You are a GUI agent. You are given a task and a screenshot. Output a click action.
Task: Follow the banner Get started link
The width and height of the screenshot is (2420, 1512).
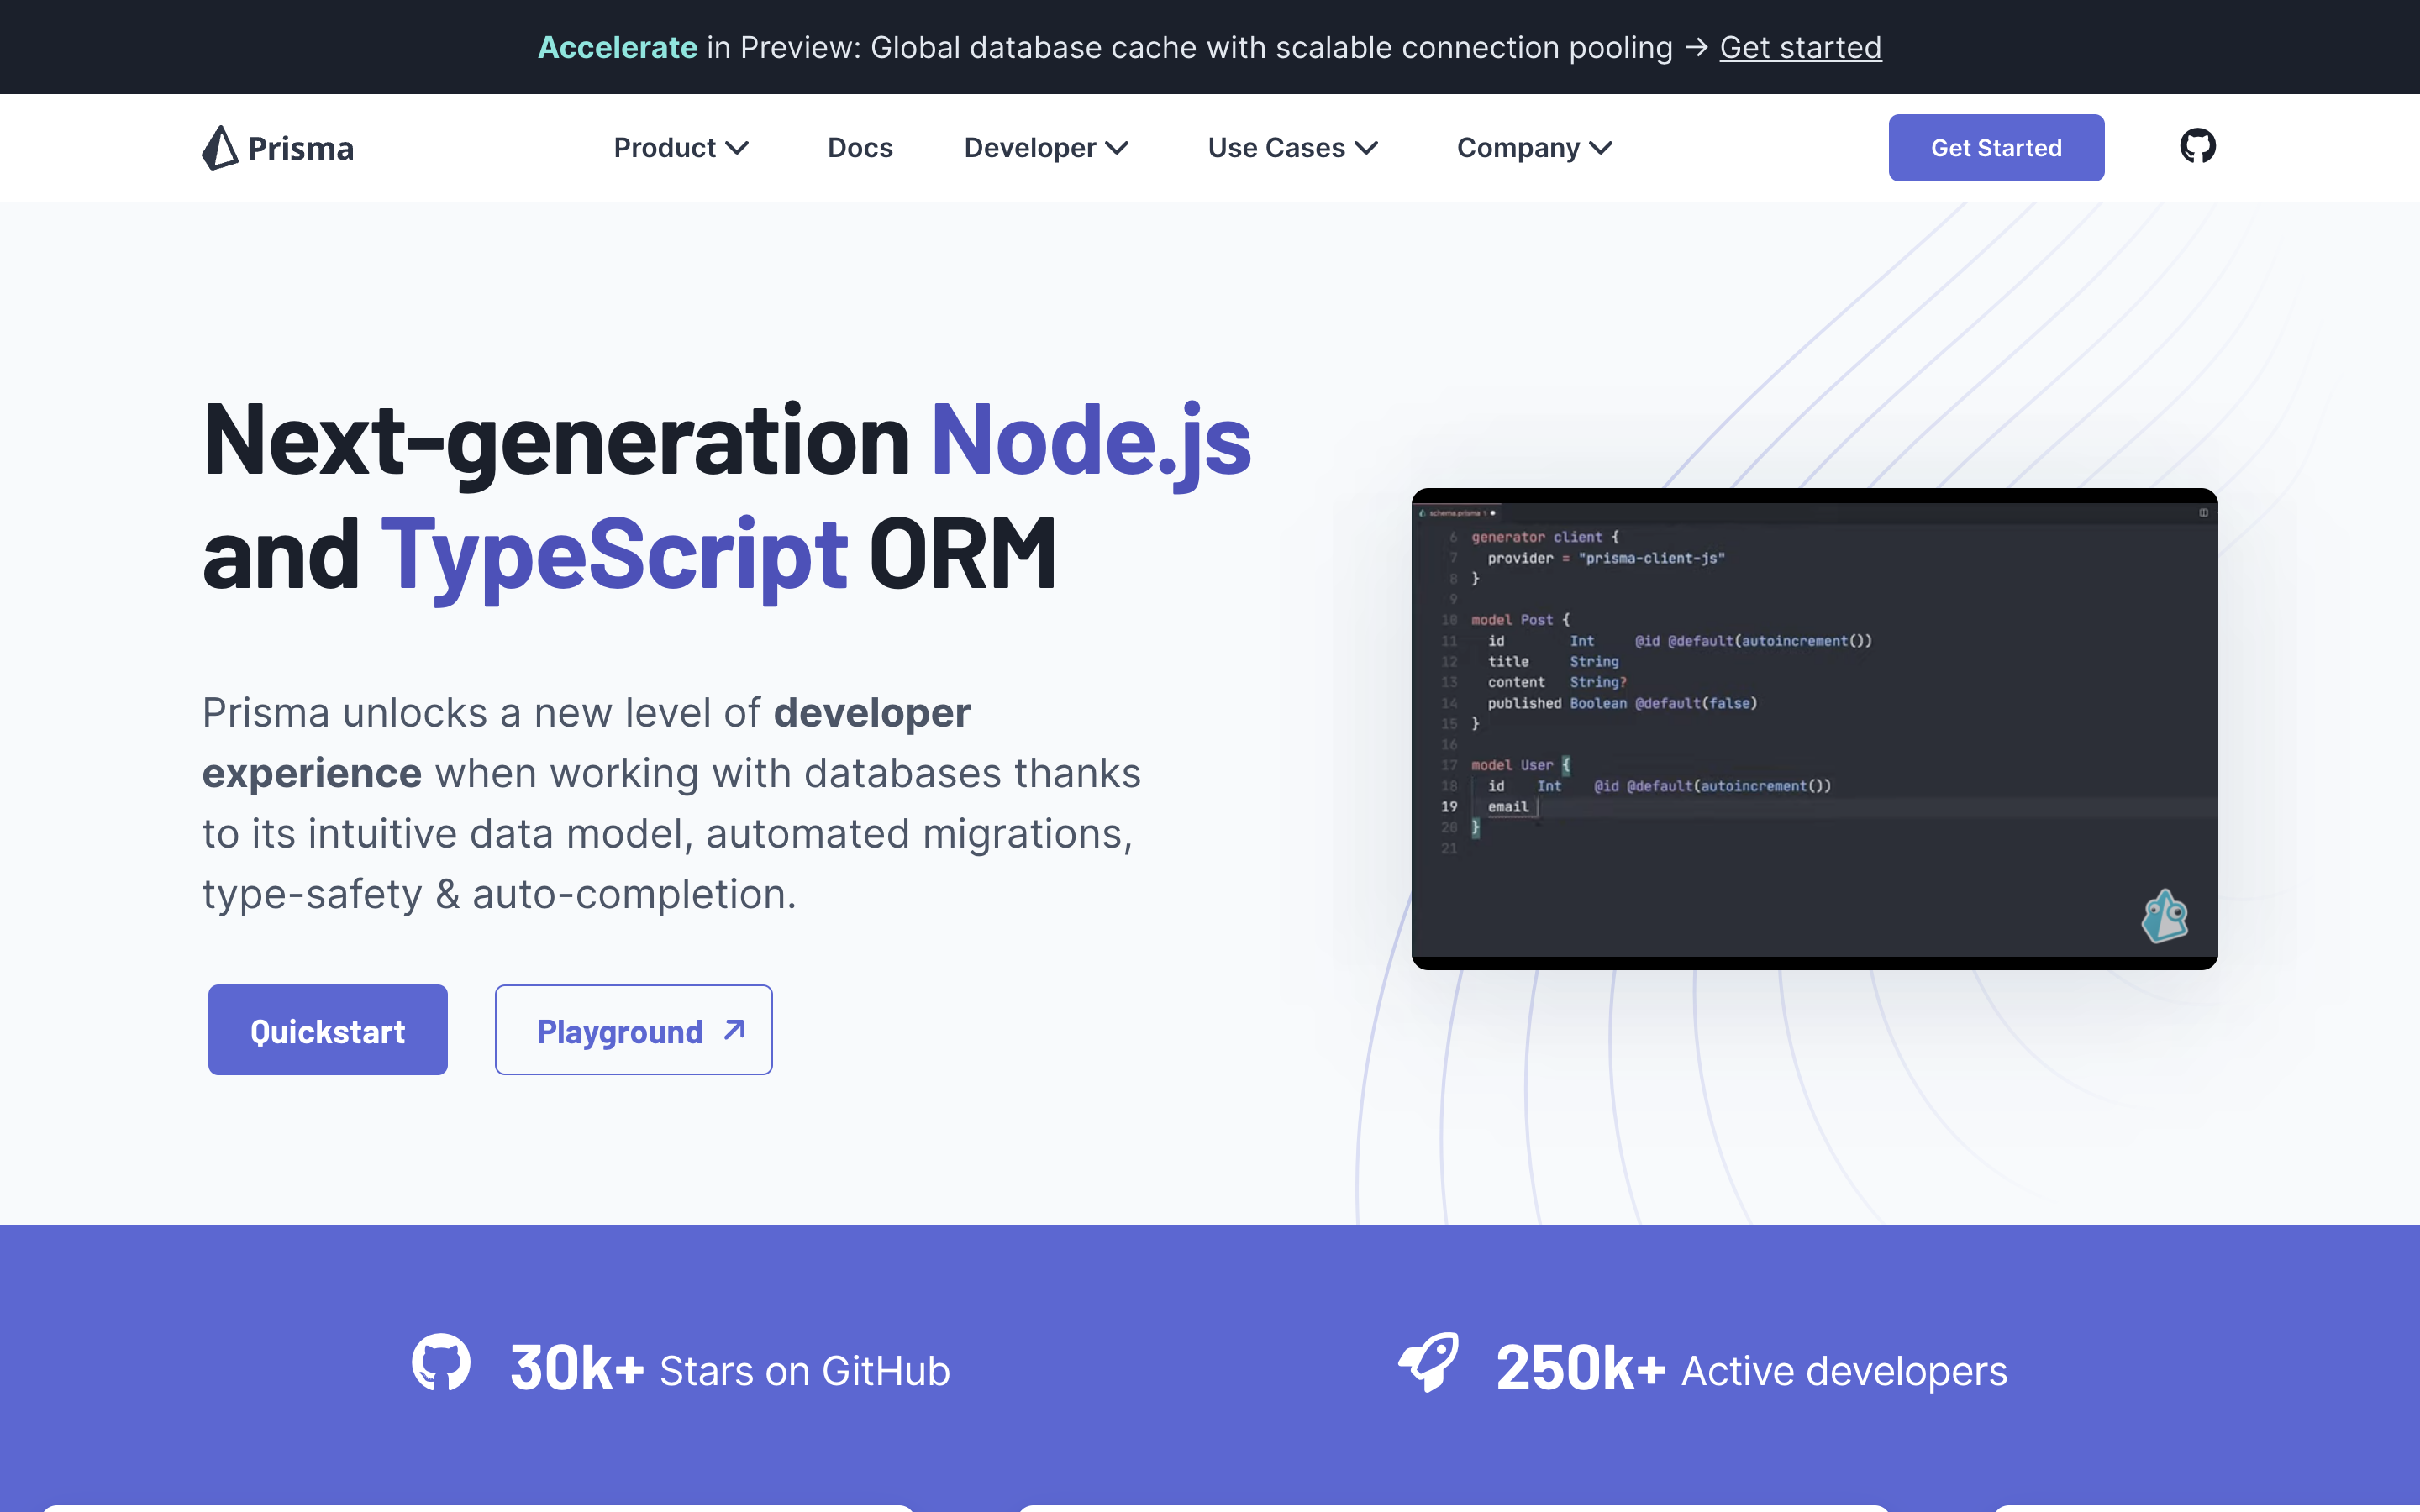(x=1800, y=47)
